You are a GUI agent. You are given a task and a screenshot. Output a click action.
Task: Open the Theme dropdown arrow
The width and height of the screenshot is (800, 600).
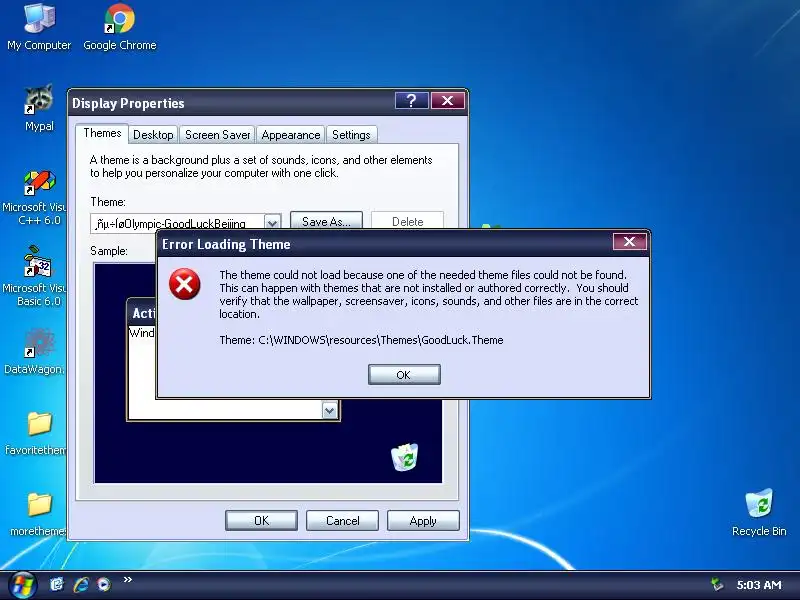click(x=272, y=222)
